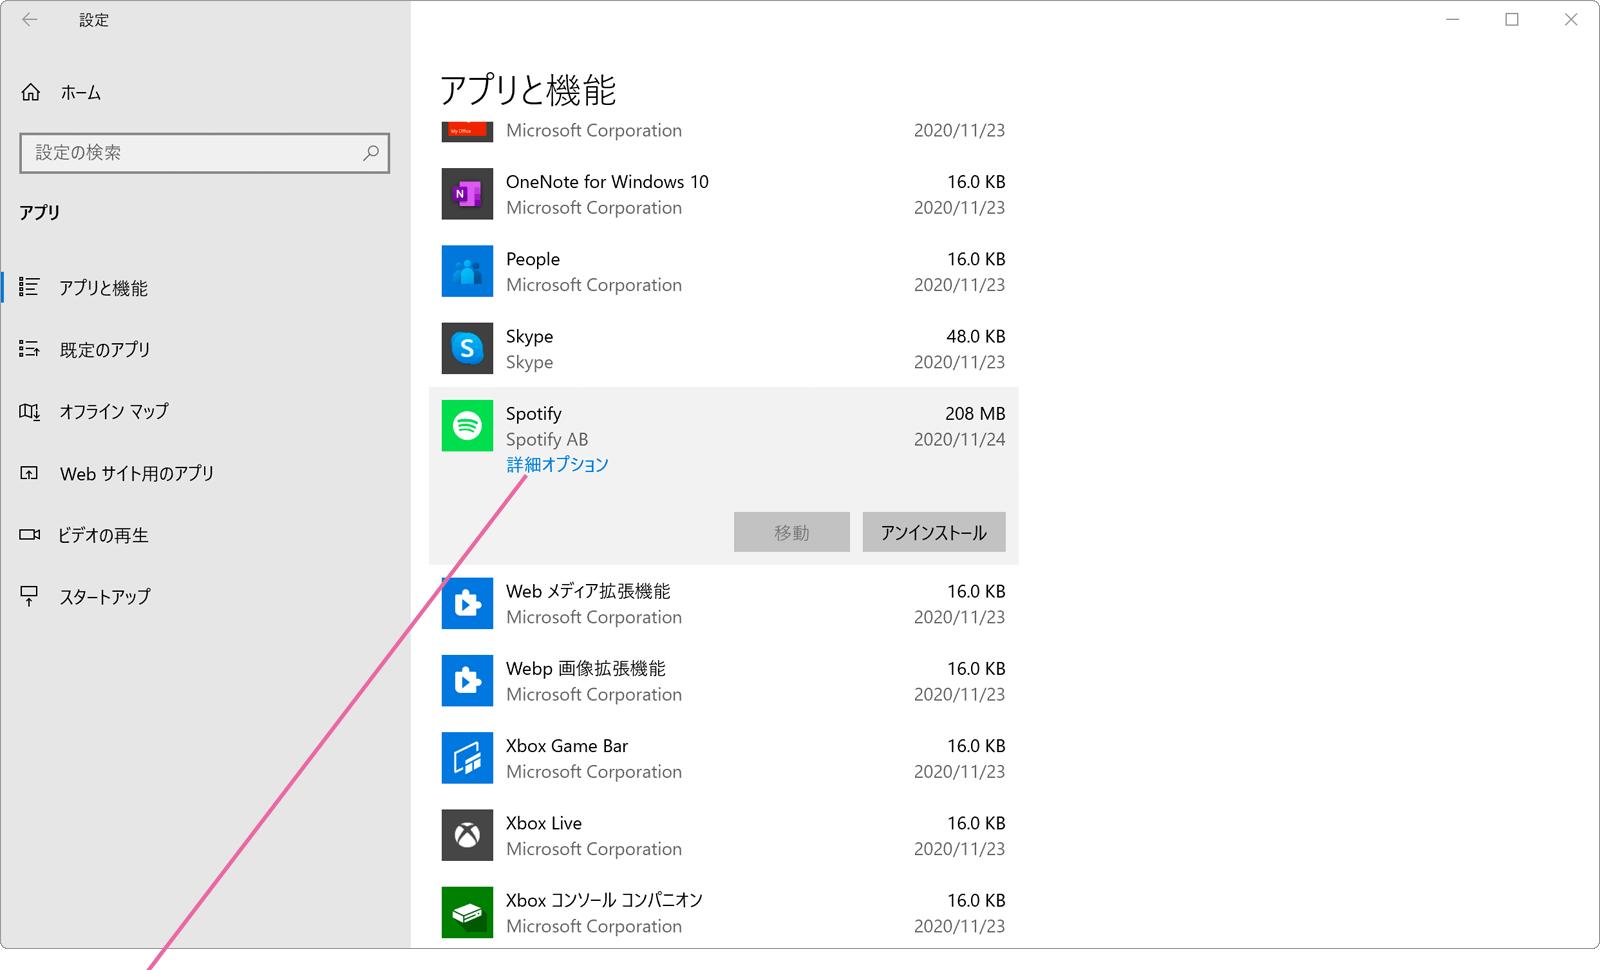The image size is (1600, 970).
Task: Click the Web サイト用のアプリ icon
Action: 29,473
